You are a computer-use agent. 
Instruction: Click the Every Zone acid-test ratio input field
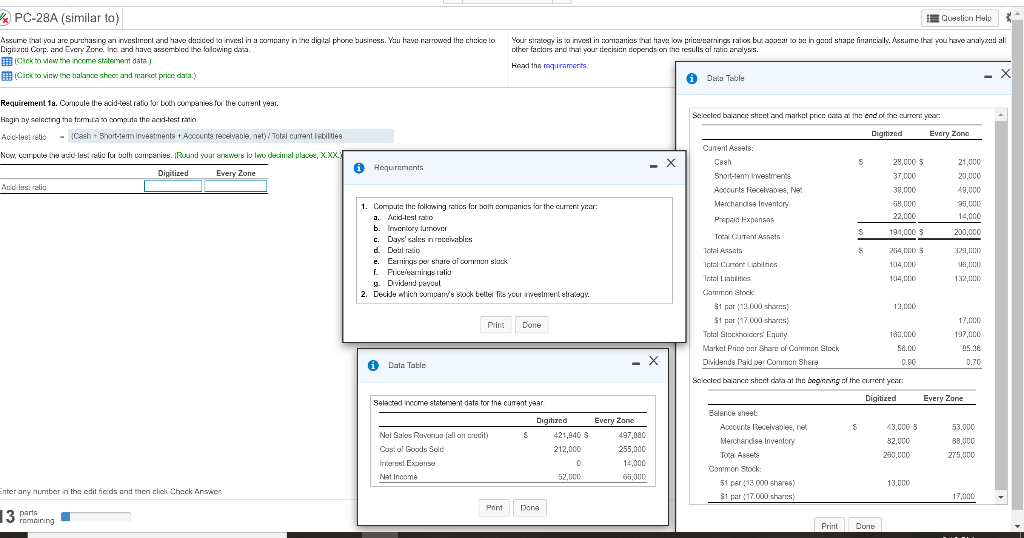click(x=236, y=186)
